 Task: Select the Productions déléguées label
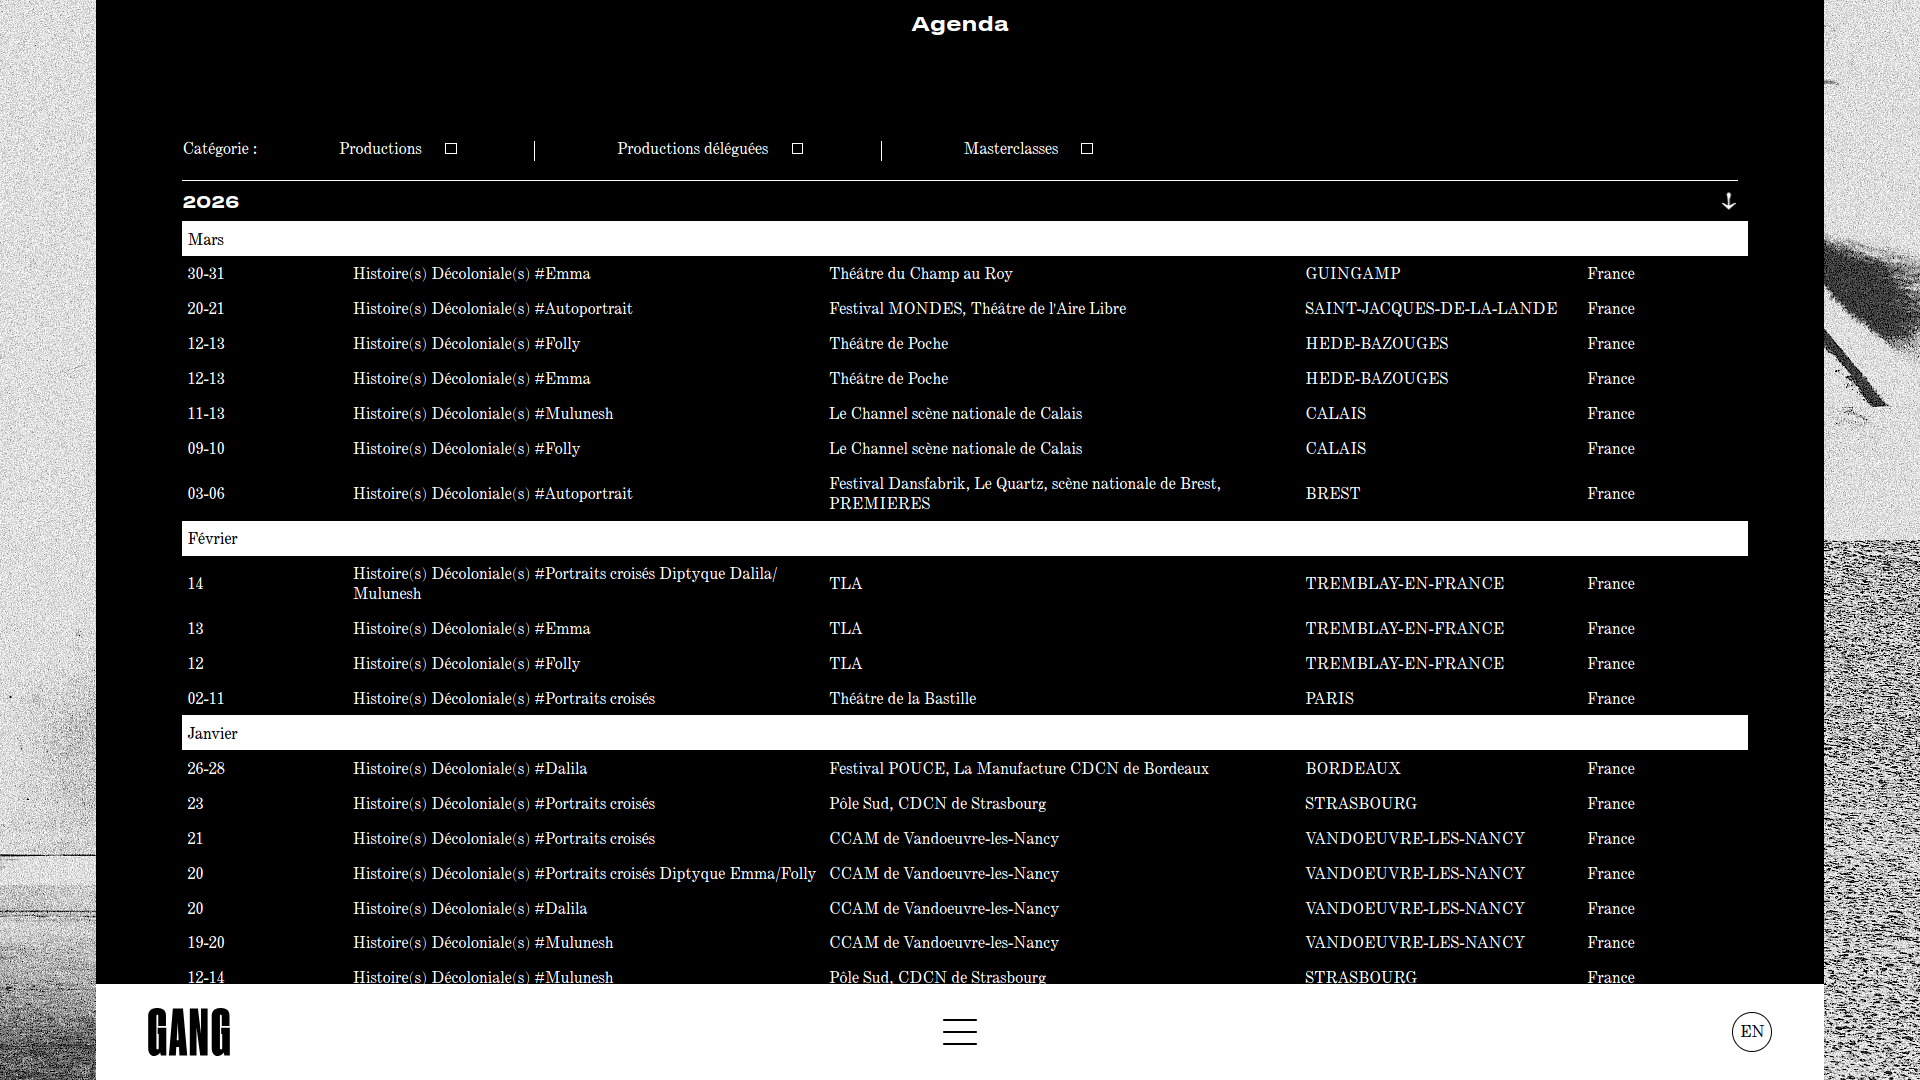(692, 149)
